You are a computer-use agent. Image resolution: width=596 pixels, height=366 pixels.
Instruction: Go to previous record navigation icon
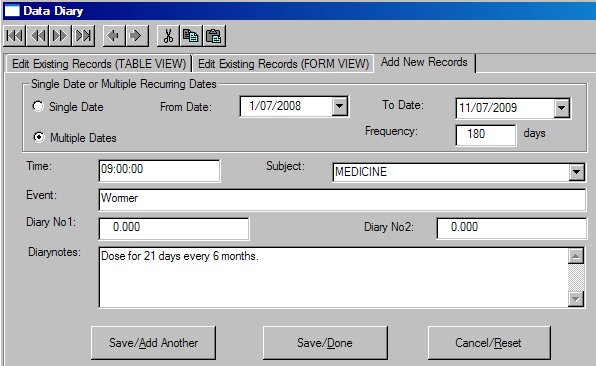pos(38,36)
